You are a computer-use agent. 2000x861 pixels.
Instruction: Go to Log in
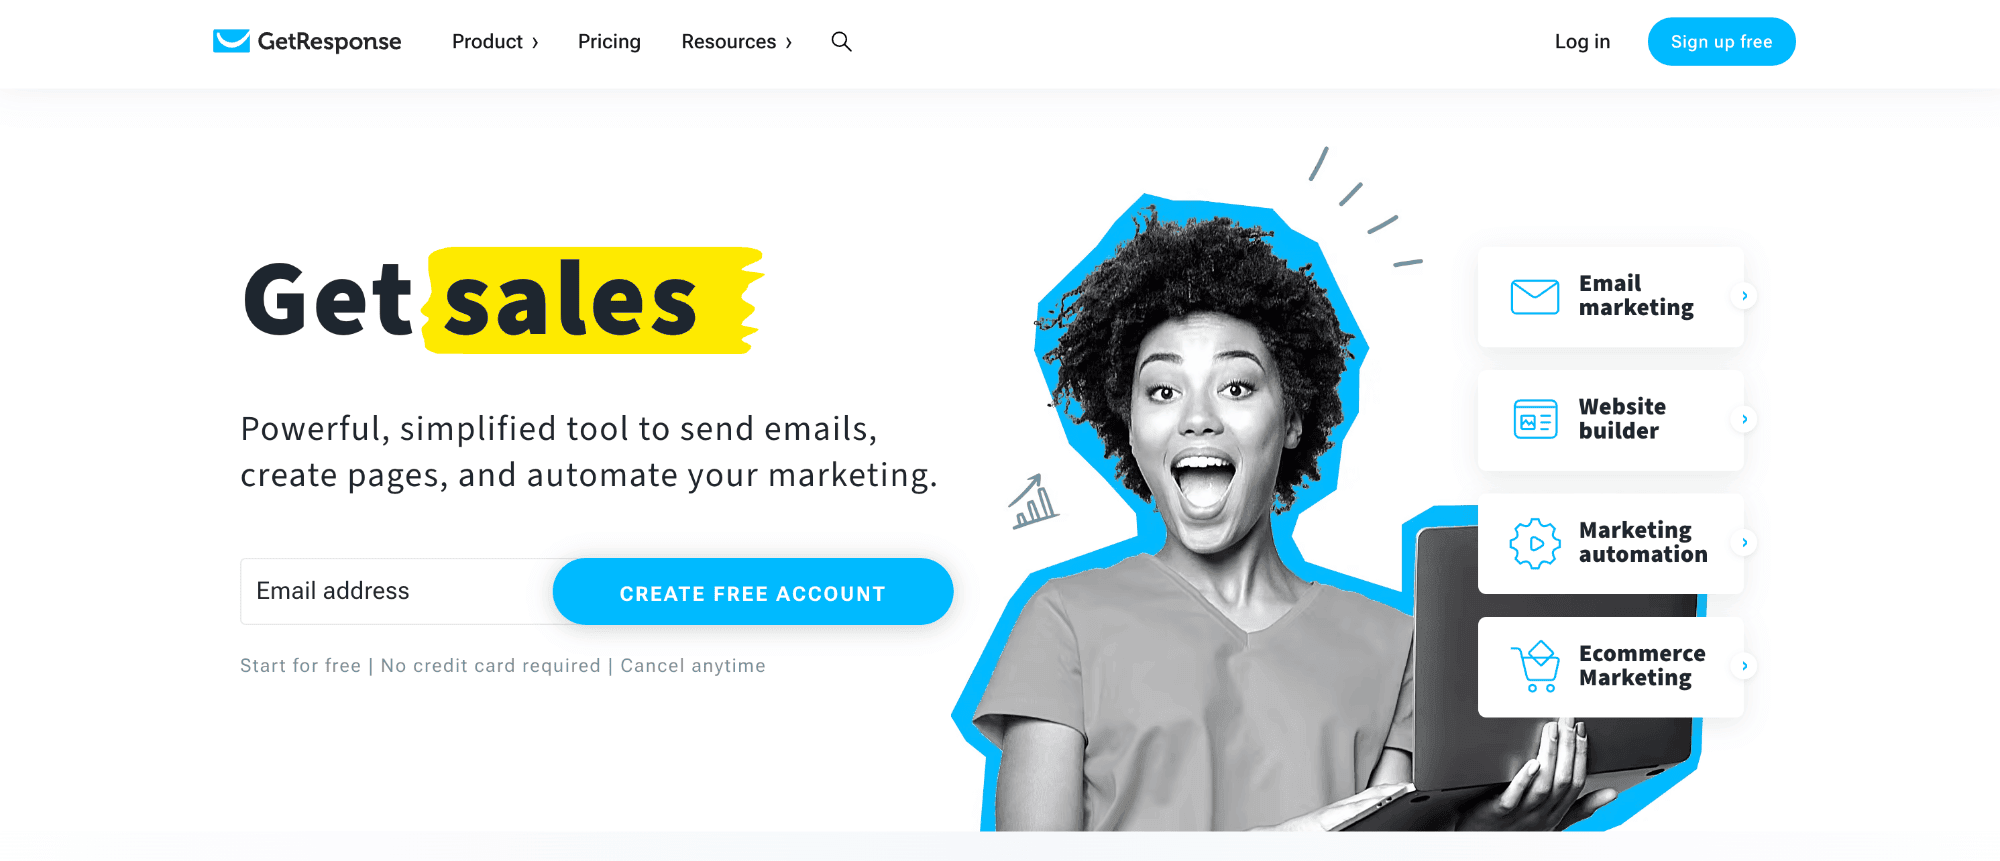[x=1582, y=42]
